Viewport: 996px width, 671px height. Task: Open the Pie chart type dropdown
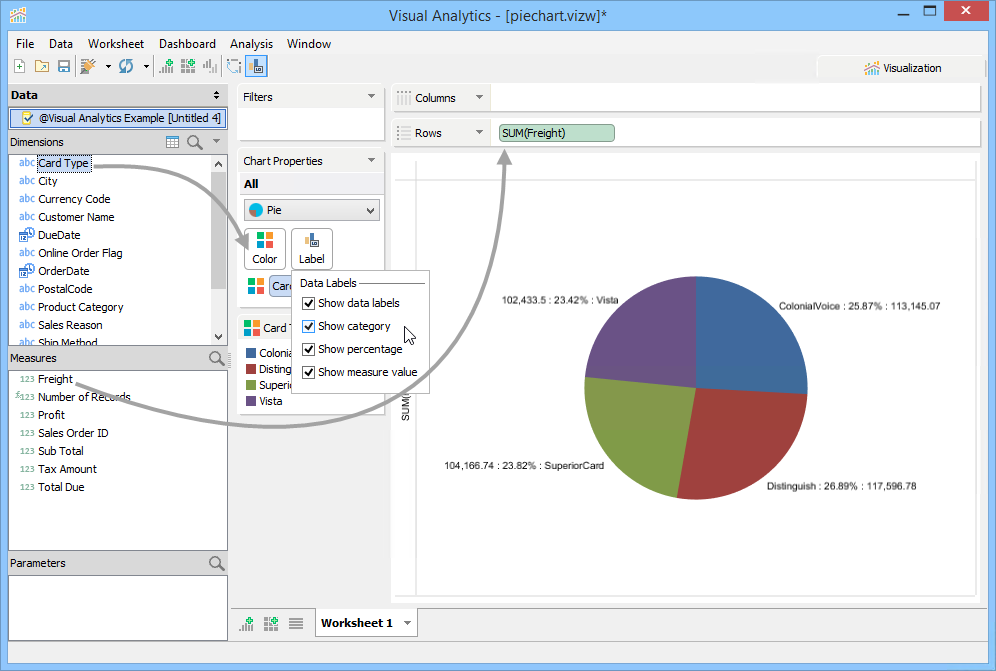point(312,210)
